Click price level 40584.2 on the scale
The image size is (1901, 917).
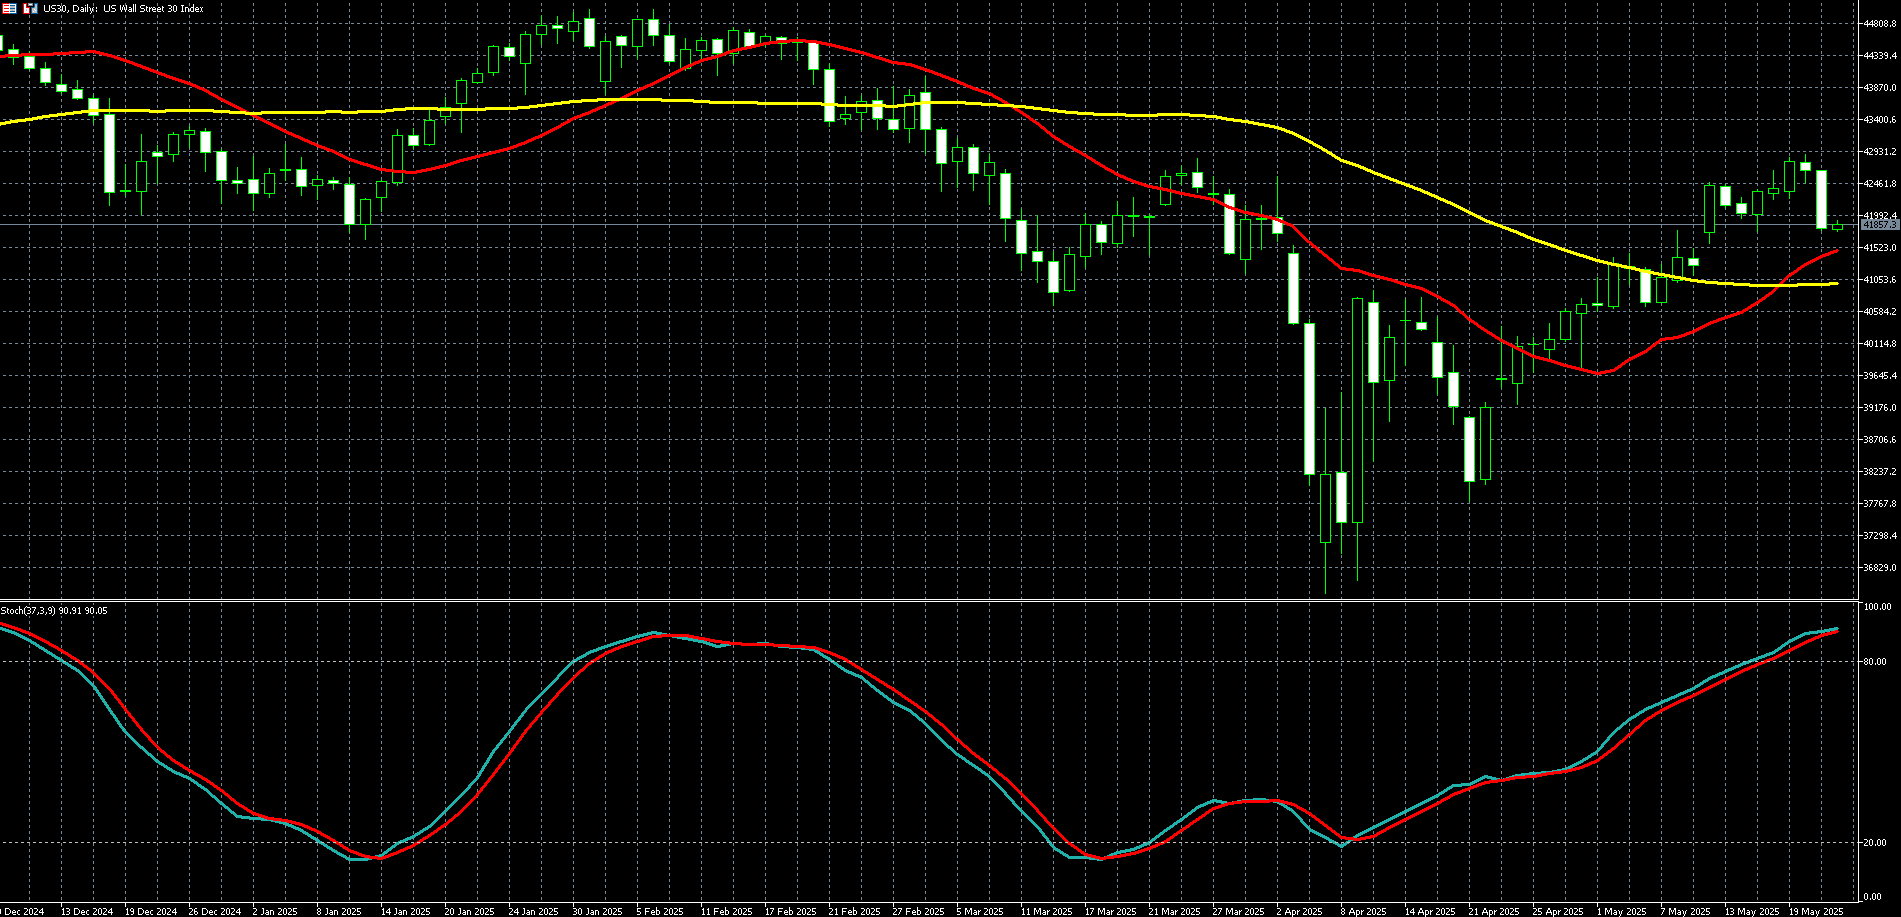click(1880, 312)
